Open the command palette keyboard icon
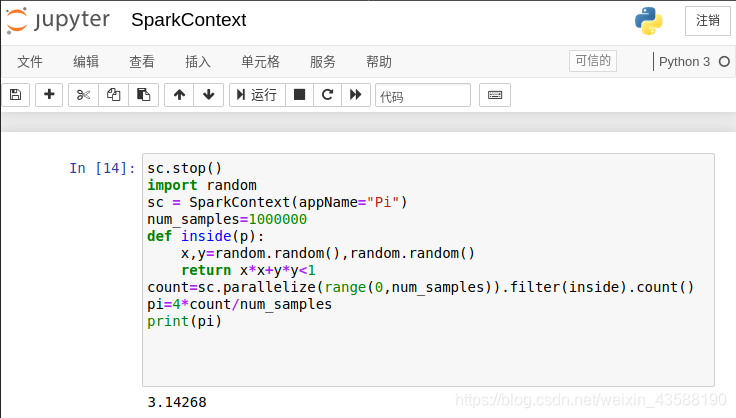Image resolution: width=736 pixels, height=418 pixels. coord(495,95)
